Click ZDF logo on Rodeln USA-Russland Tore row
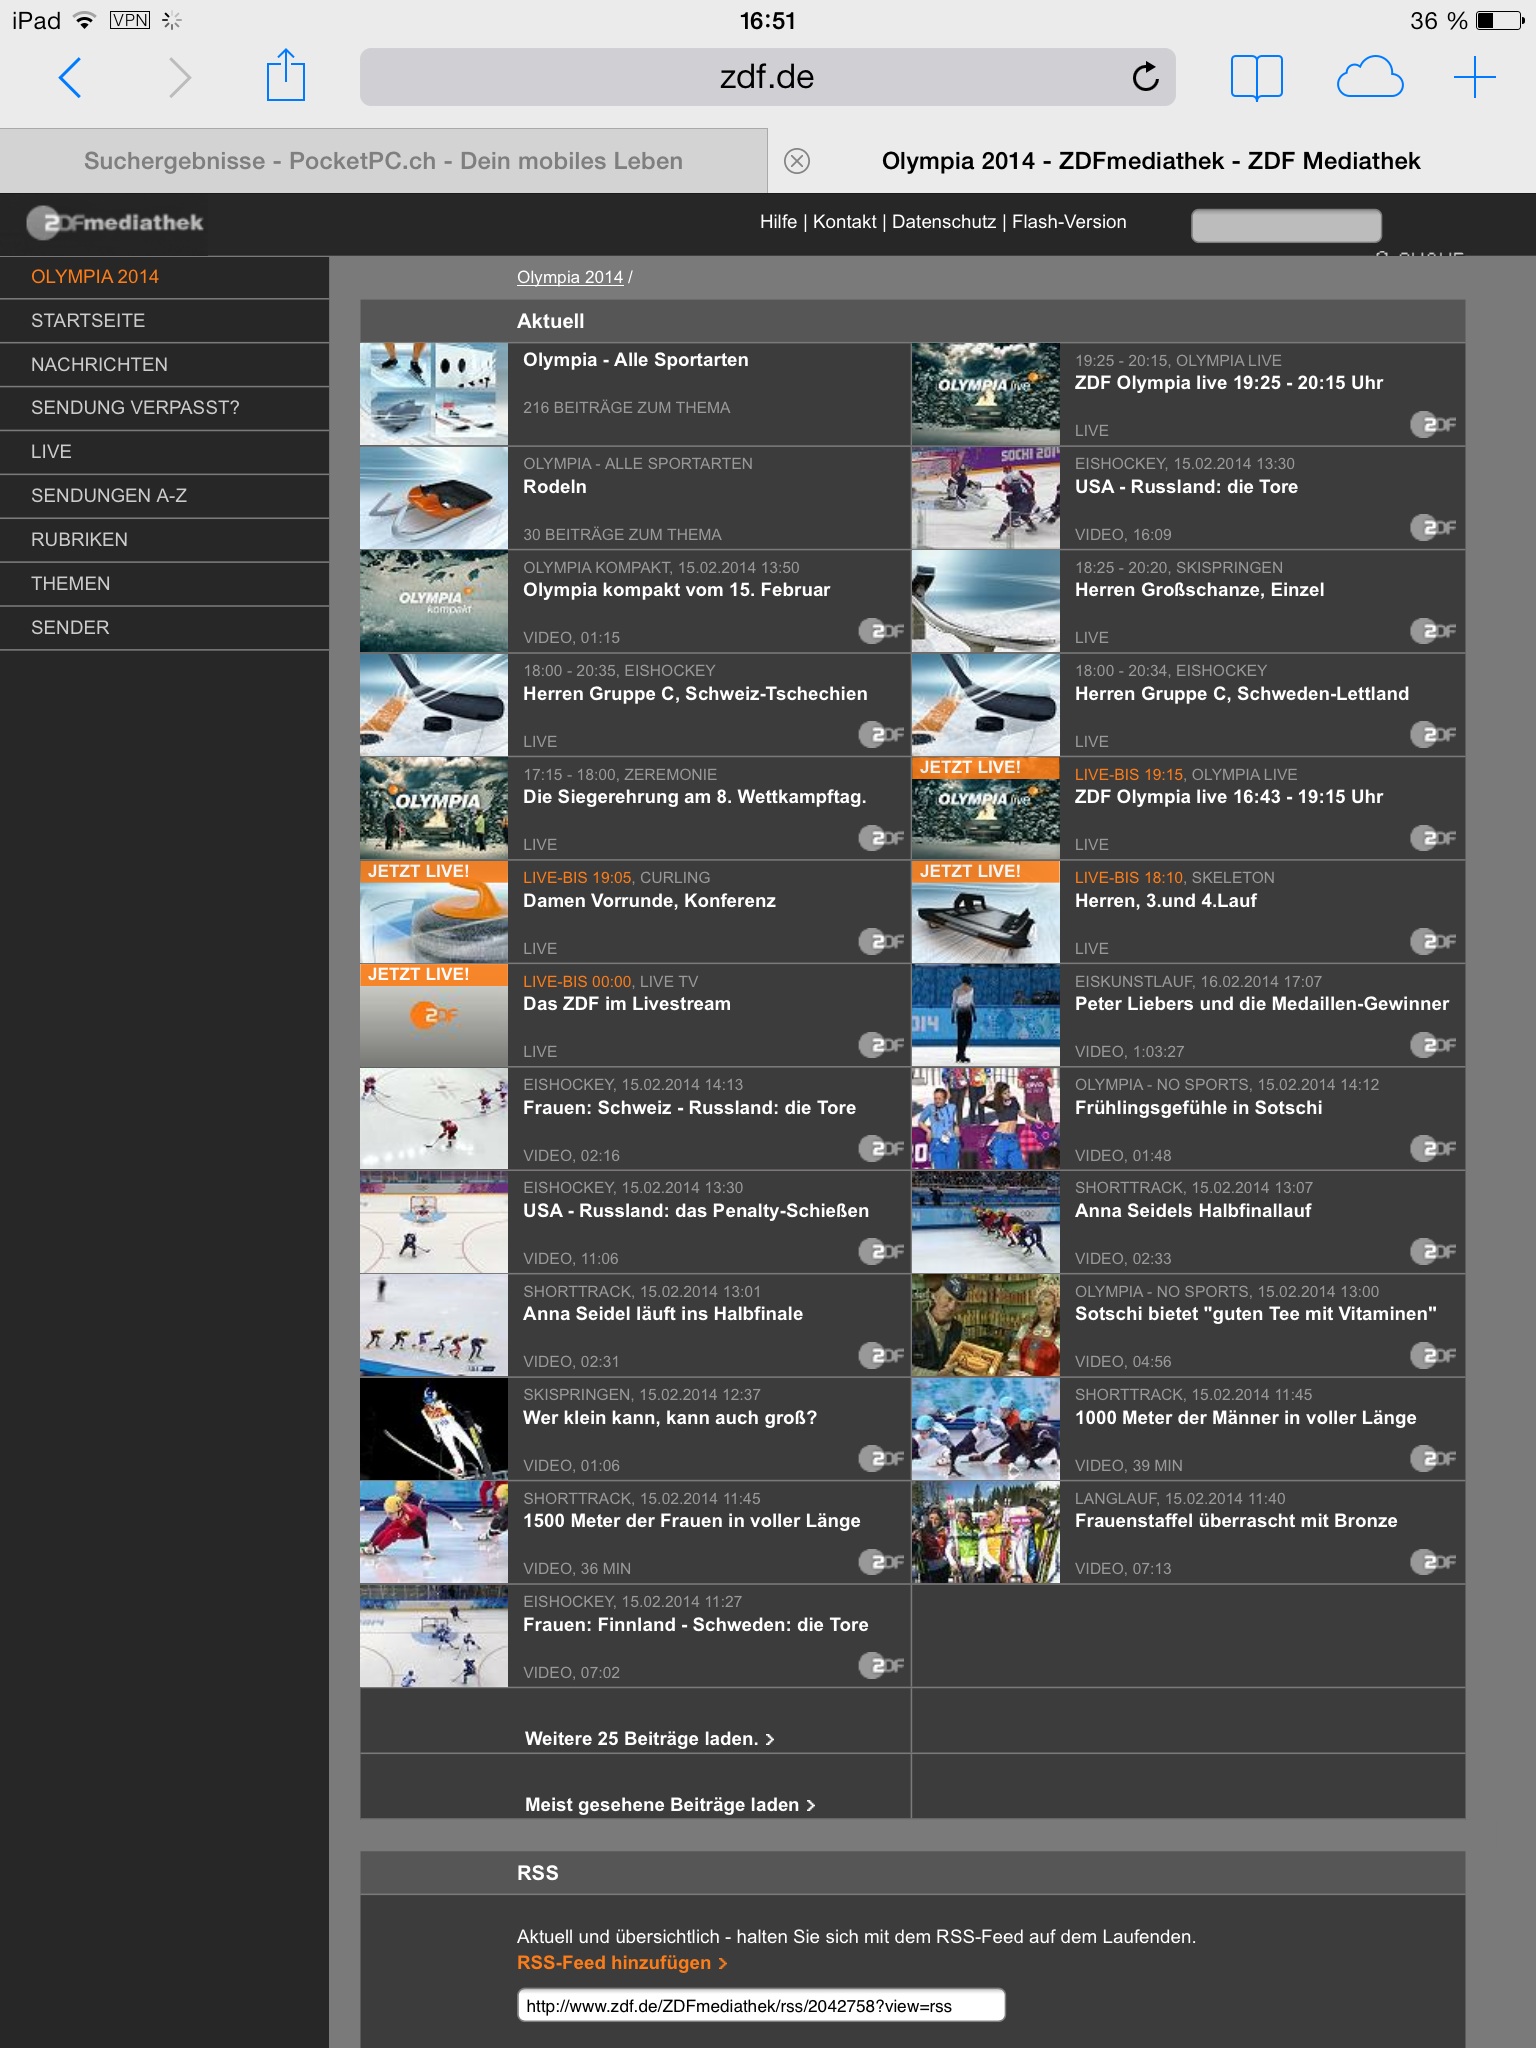1536x2048 pixels. click(x=1434, y=527)
